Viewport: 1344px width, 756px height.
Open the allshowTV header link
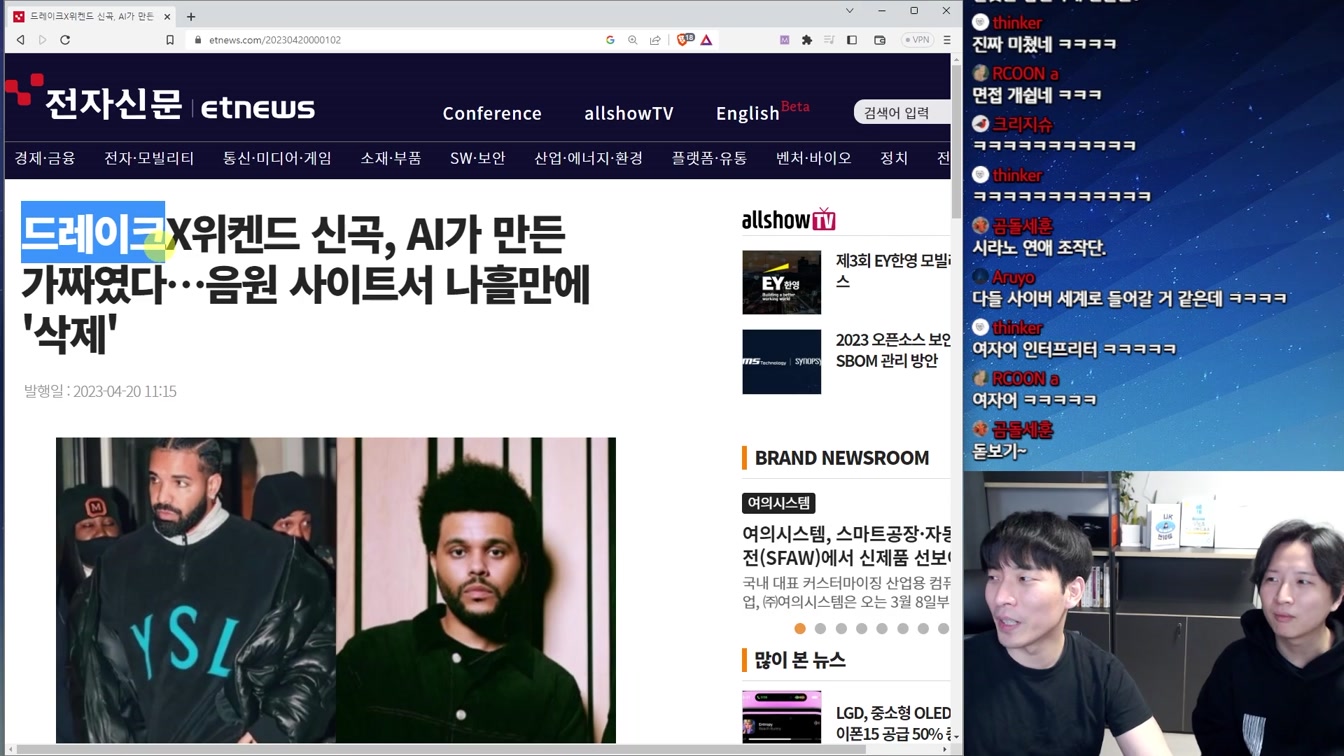click(629, 113)
